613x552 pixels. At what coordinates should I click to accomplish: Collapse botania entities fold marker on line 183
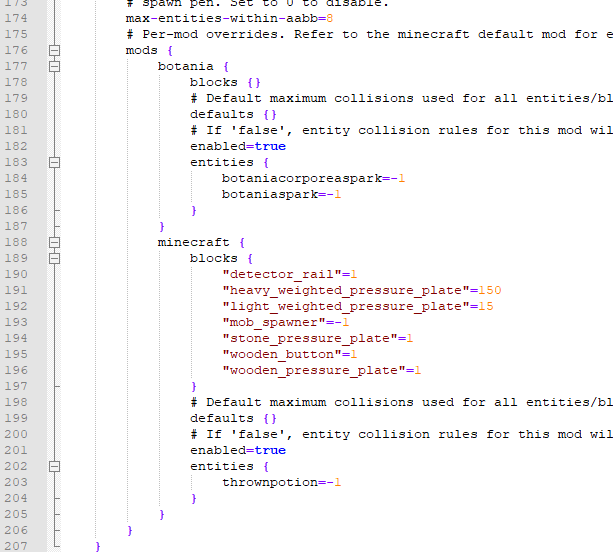[54, 162]
